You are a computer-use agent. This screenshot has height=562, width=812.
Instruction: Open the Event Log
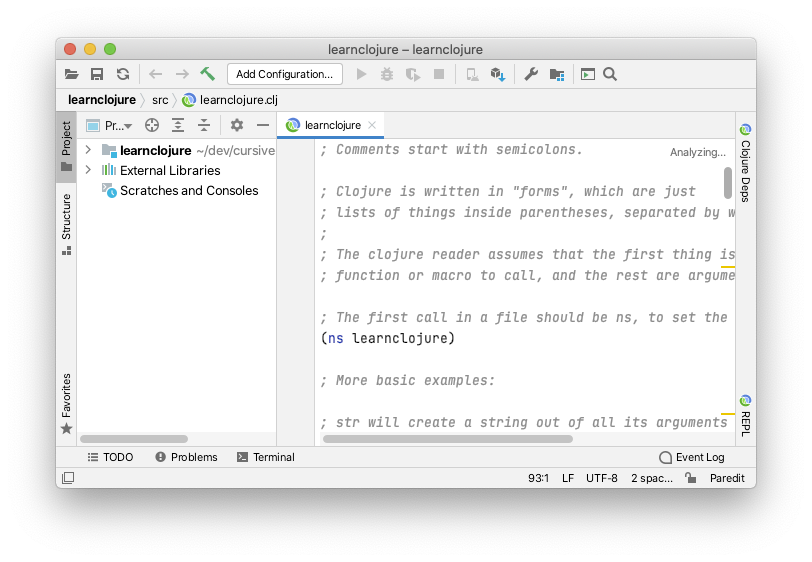pyautogui.click(x=692, y=457)
